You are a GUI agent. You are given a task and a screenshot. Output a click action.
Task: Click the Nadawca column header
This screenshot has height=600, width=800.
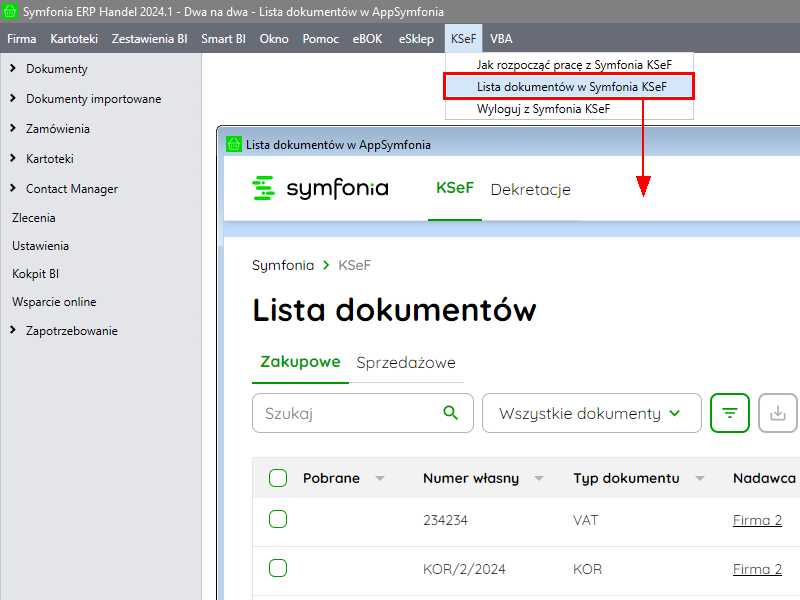(x=764, y=478)
